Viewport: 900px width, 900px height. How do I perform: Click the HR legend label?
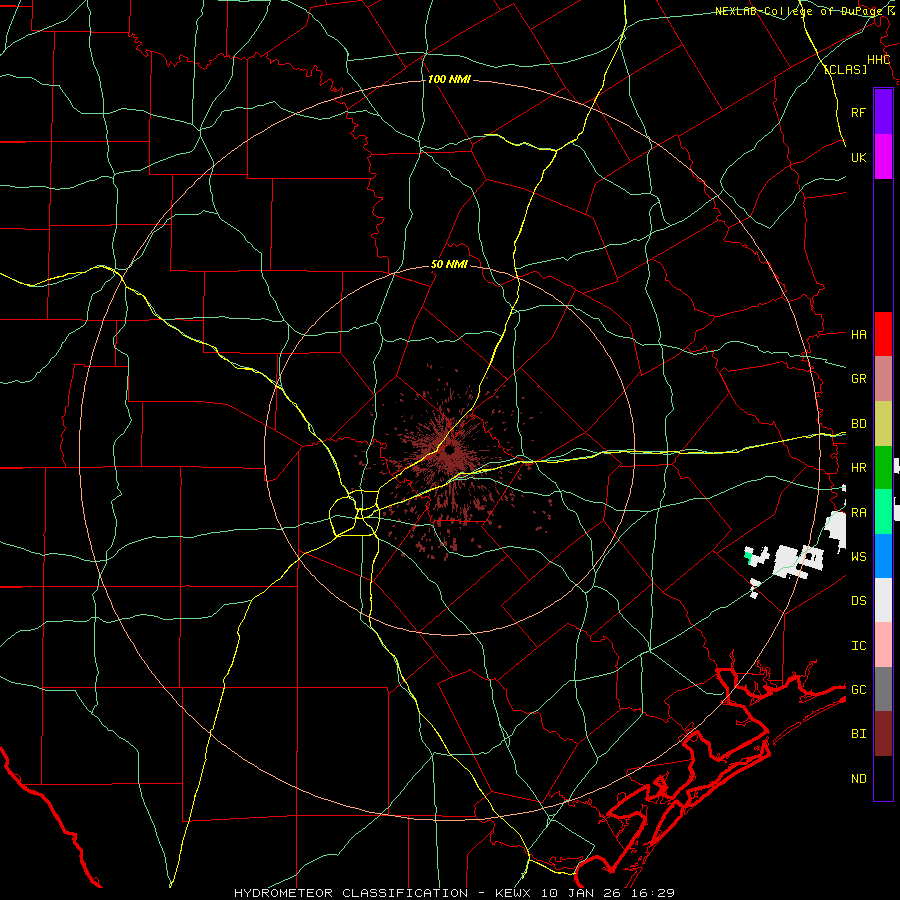pyautogui.click(x=858, y=468)
